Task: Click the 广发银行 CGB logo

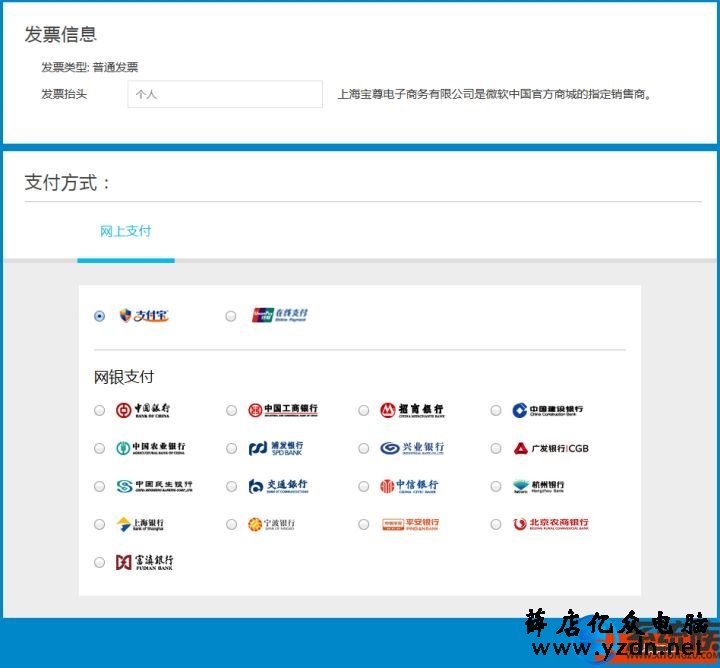Action: (551, 448)
